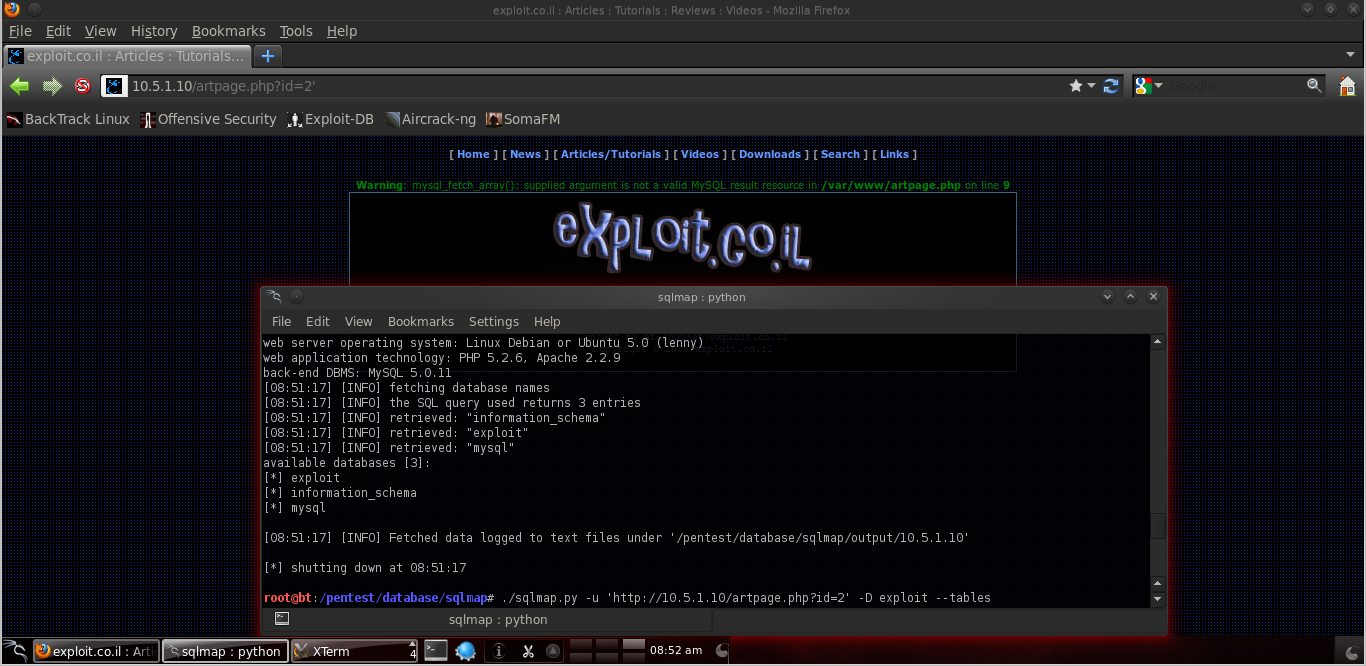
Task: Open Firefox Help menu
Action: (342, 31)
